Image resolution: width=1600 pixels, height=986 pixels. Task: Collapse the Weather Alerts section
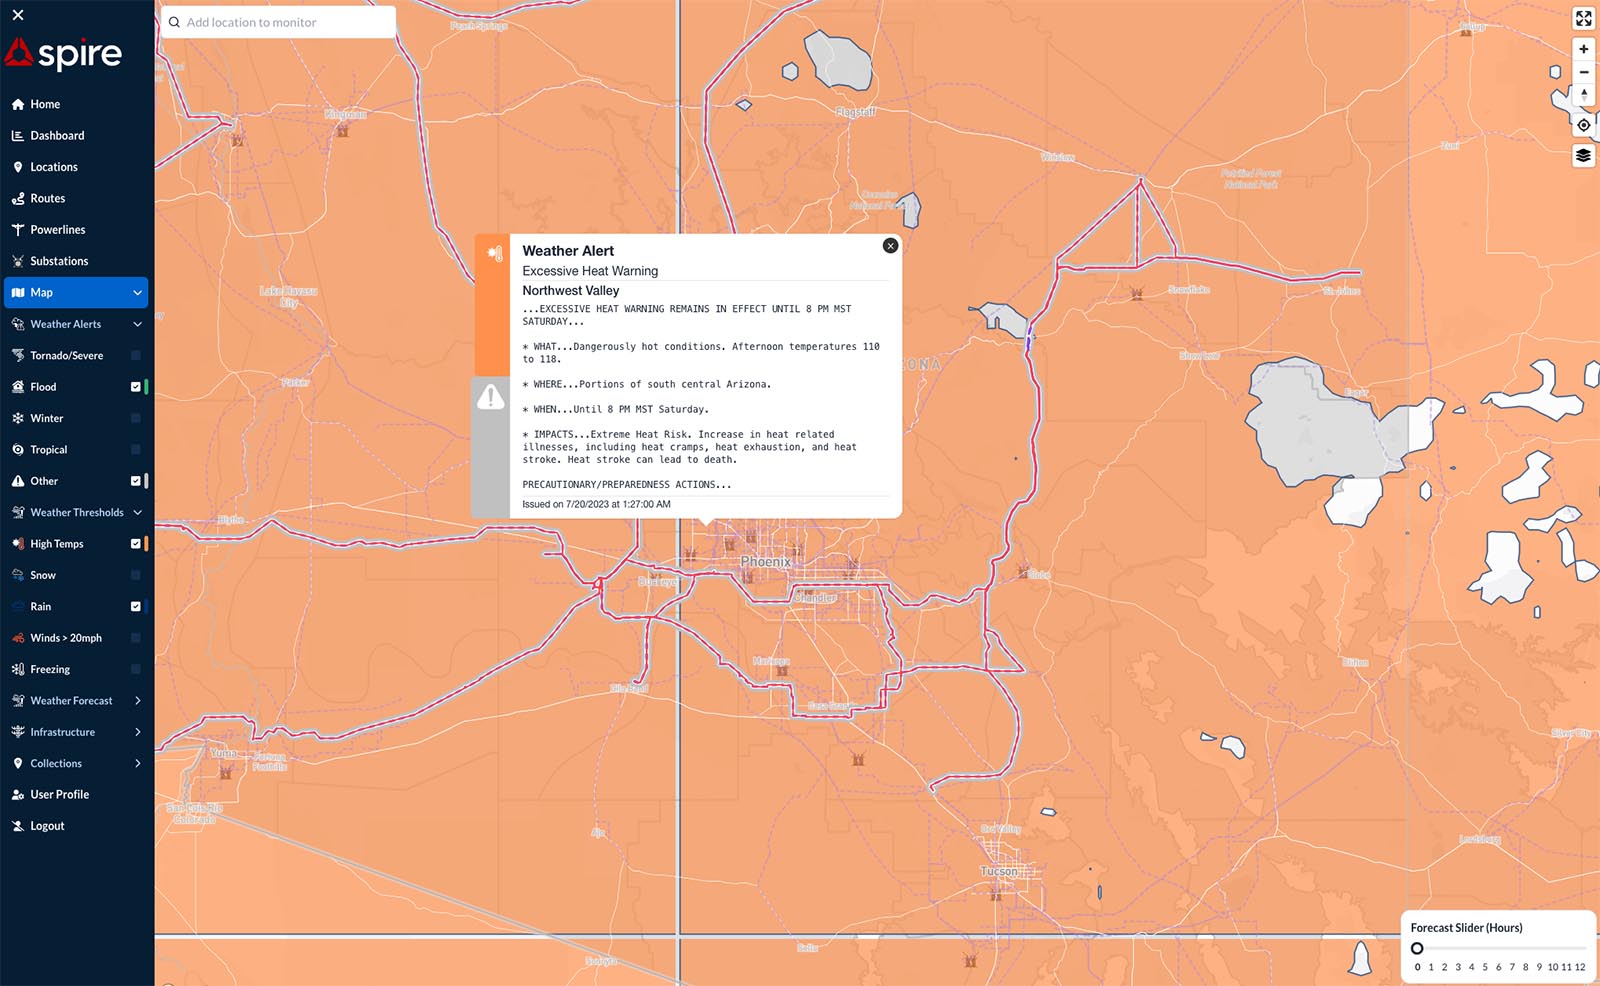tap(137, 324)
